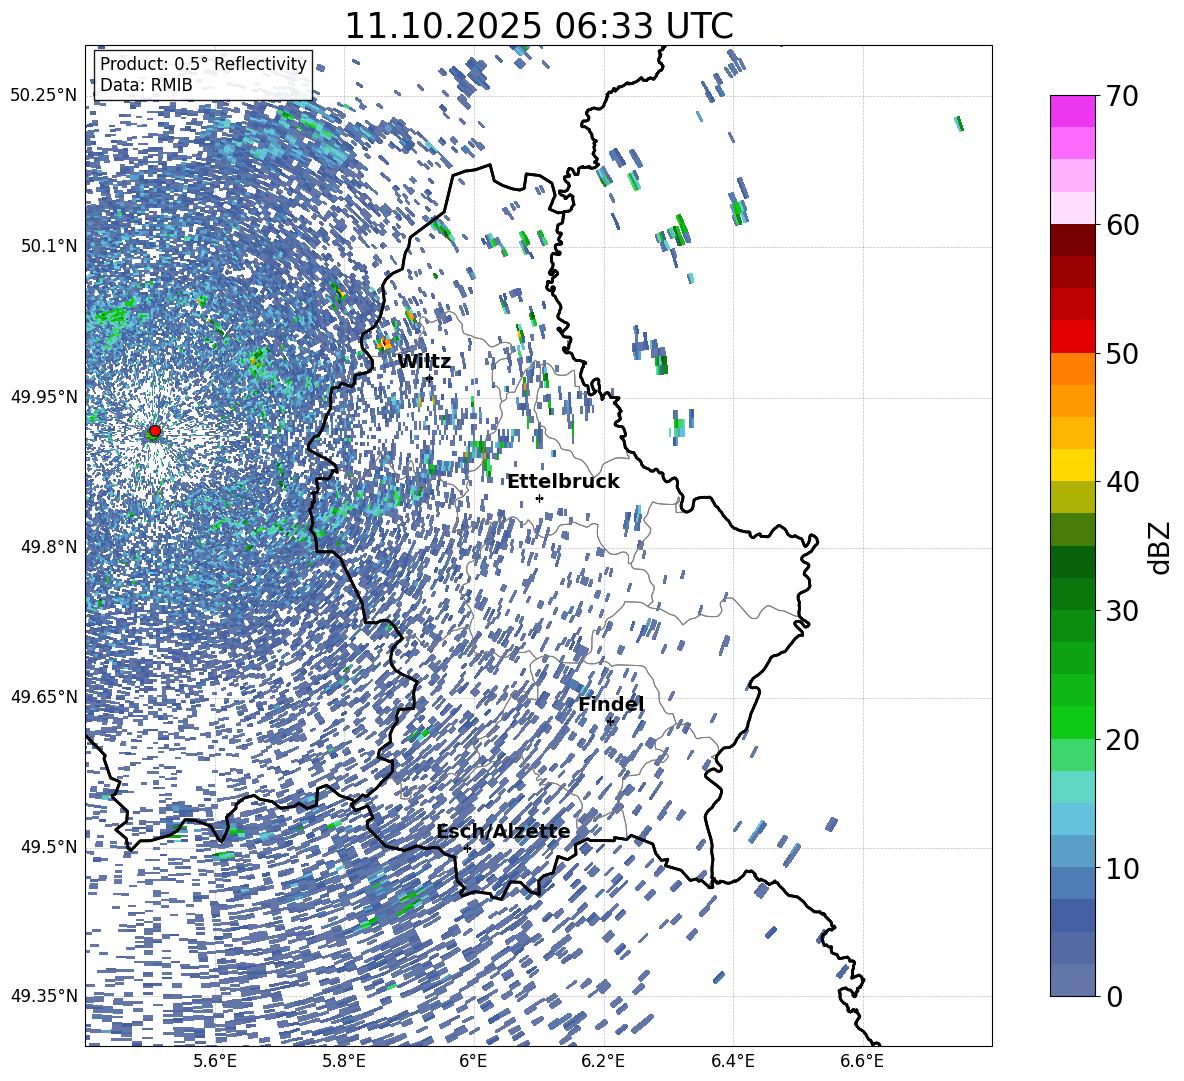1184x1081 pixels.
Task: Click the 50.25°N latitude label
Action: [44, 96]
